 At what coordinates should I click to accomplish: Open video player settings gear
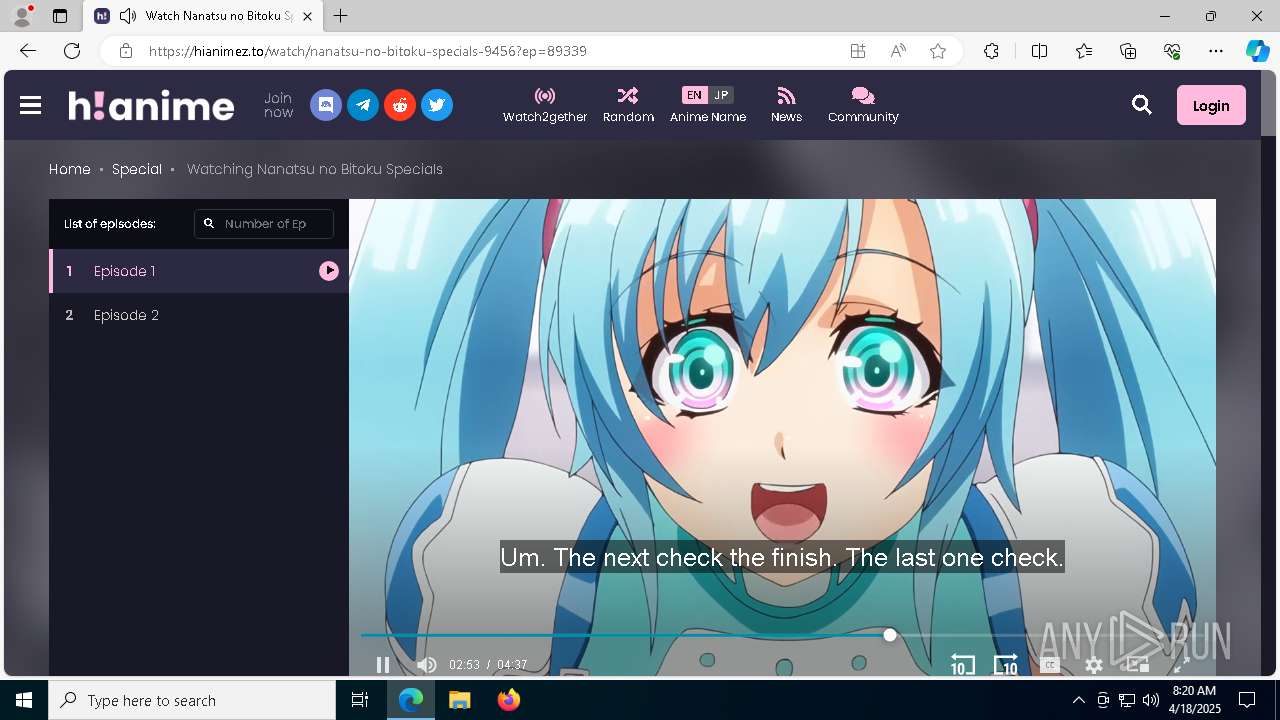[1094, 665]
